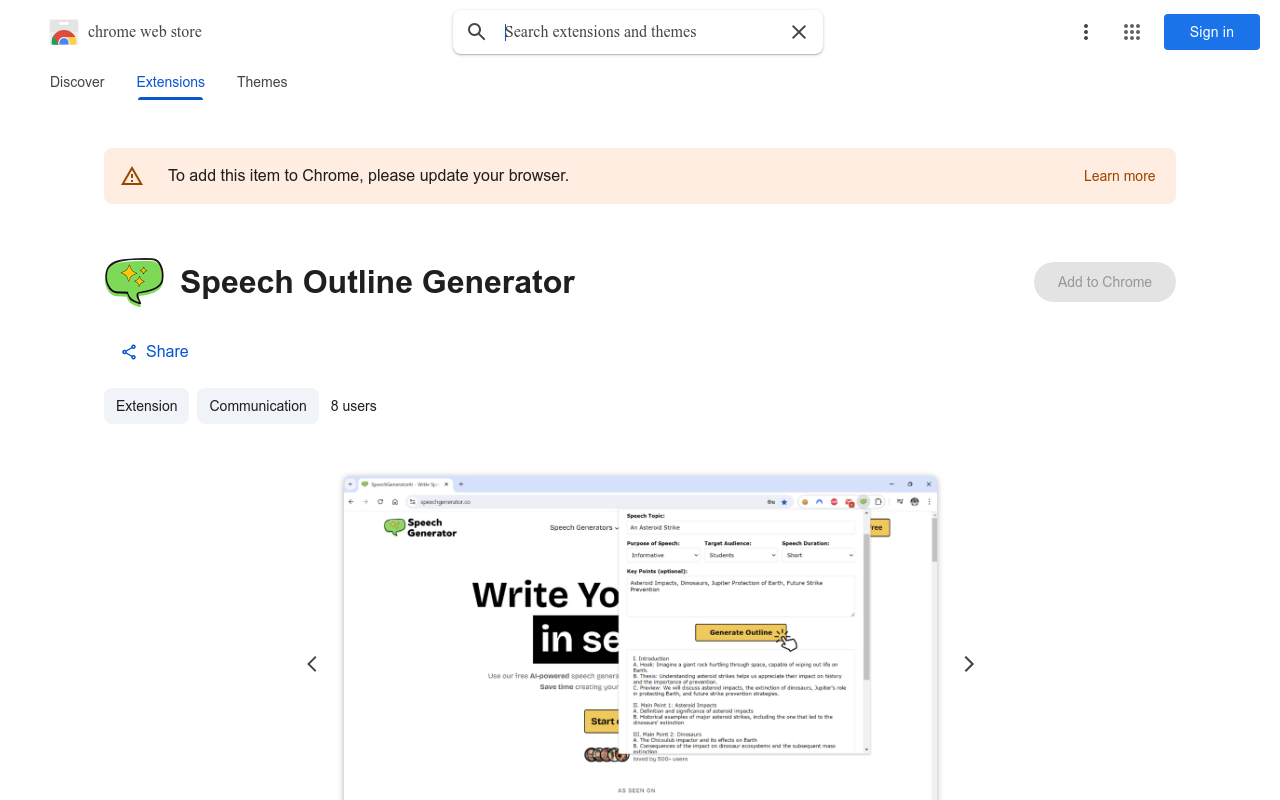
Task: Switch to the Discover tab
Action: click(x=77, y=82)
